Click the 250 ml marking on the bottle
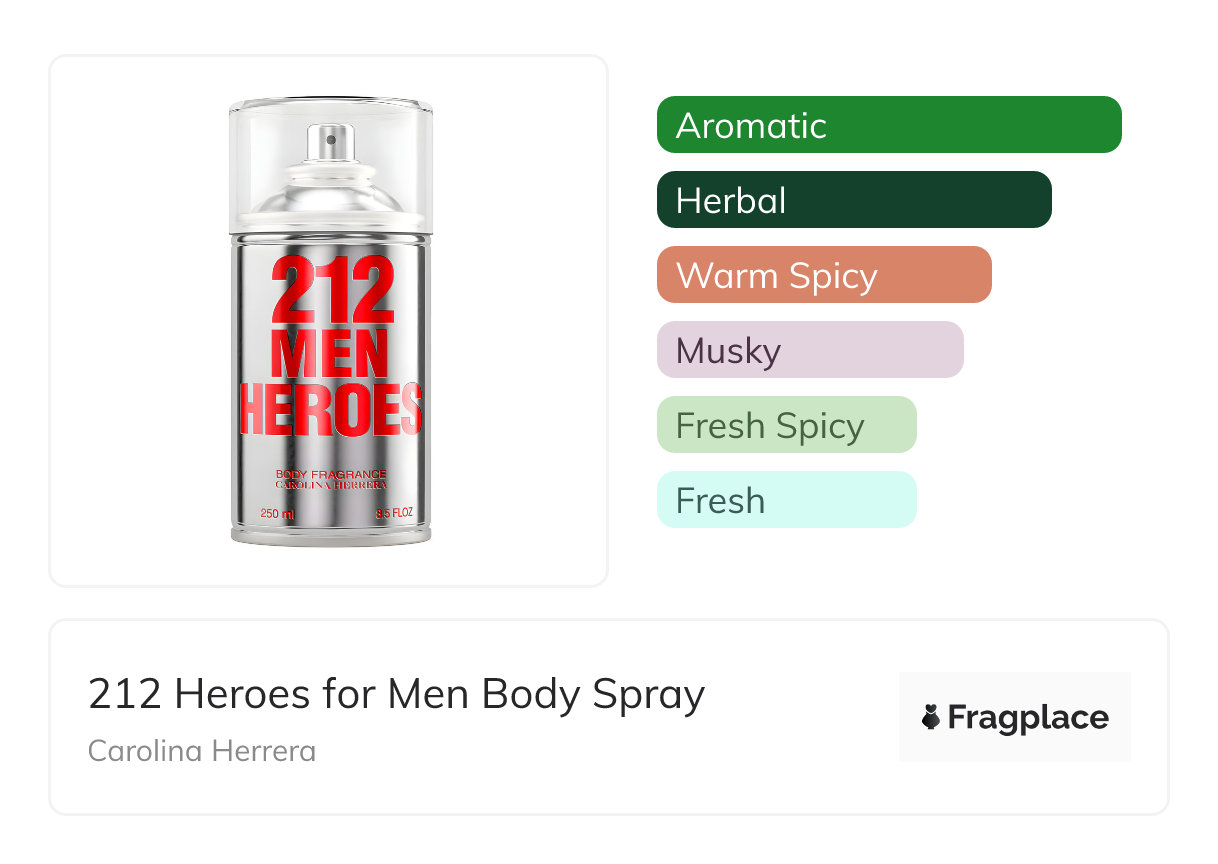Viewport: 1218px width, 864px height. (x=277, y=513)
